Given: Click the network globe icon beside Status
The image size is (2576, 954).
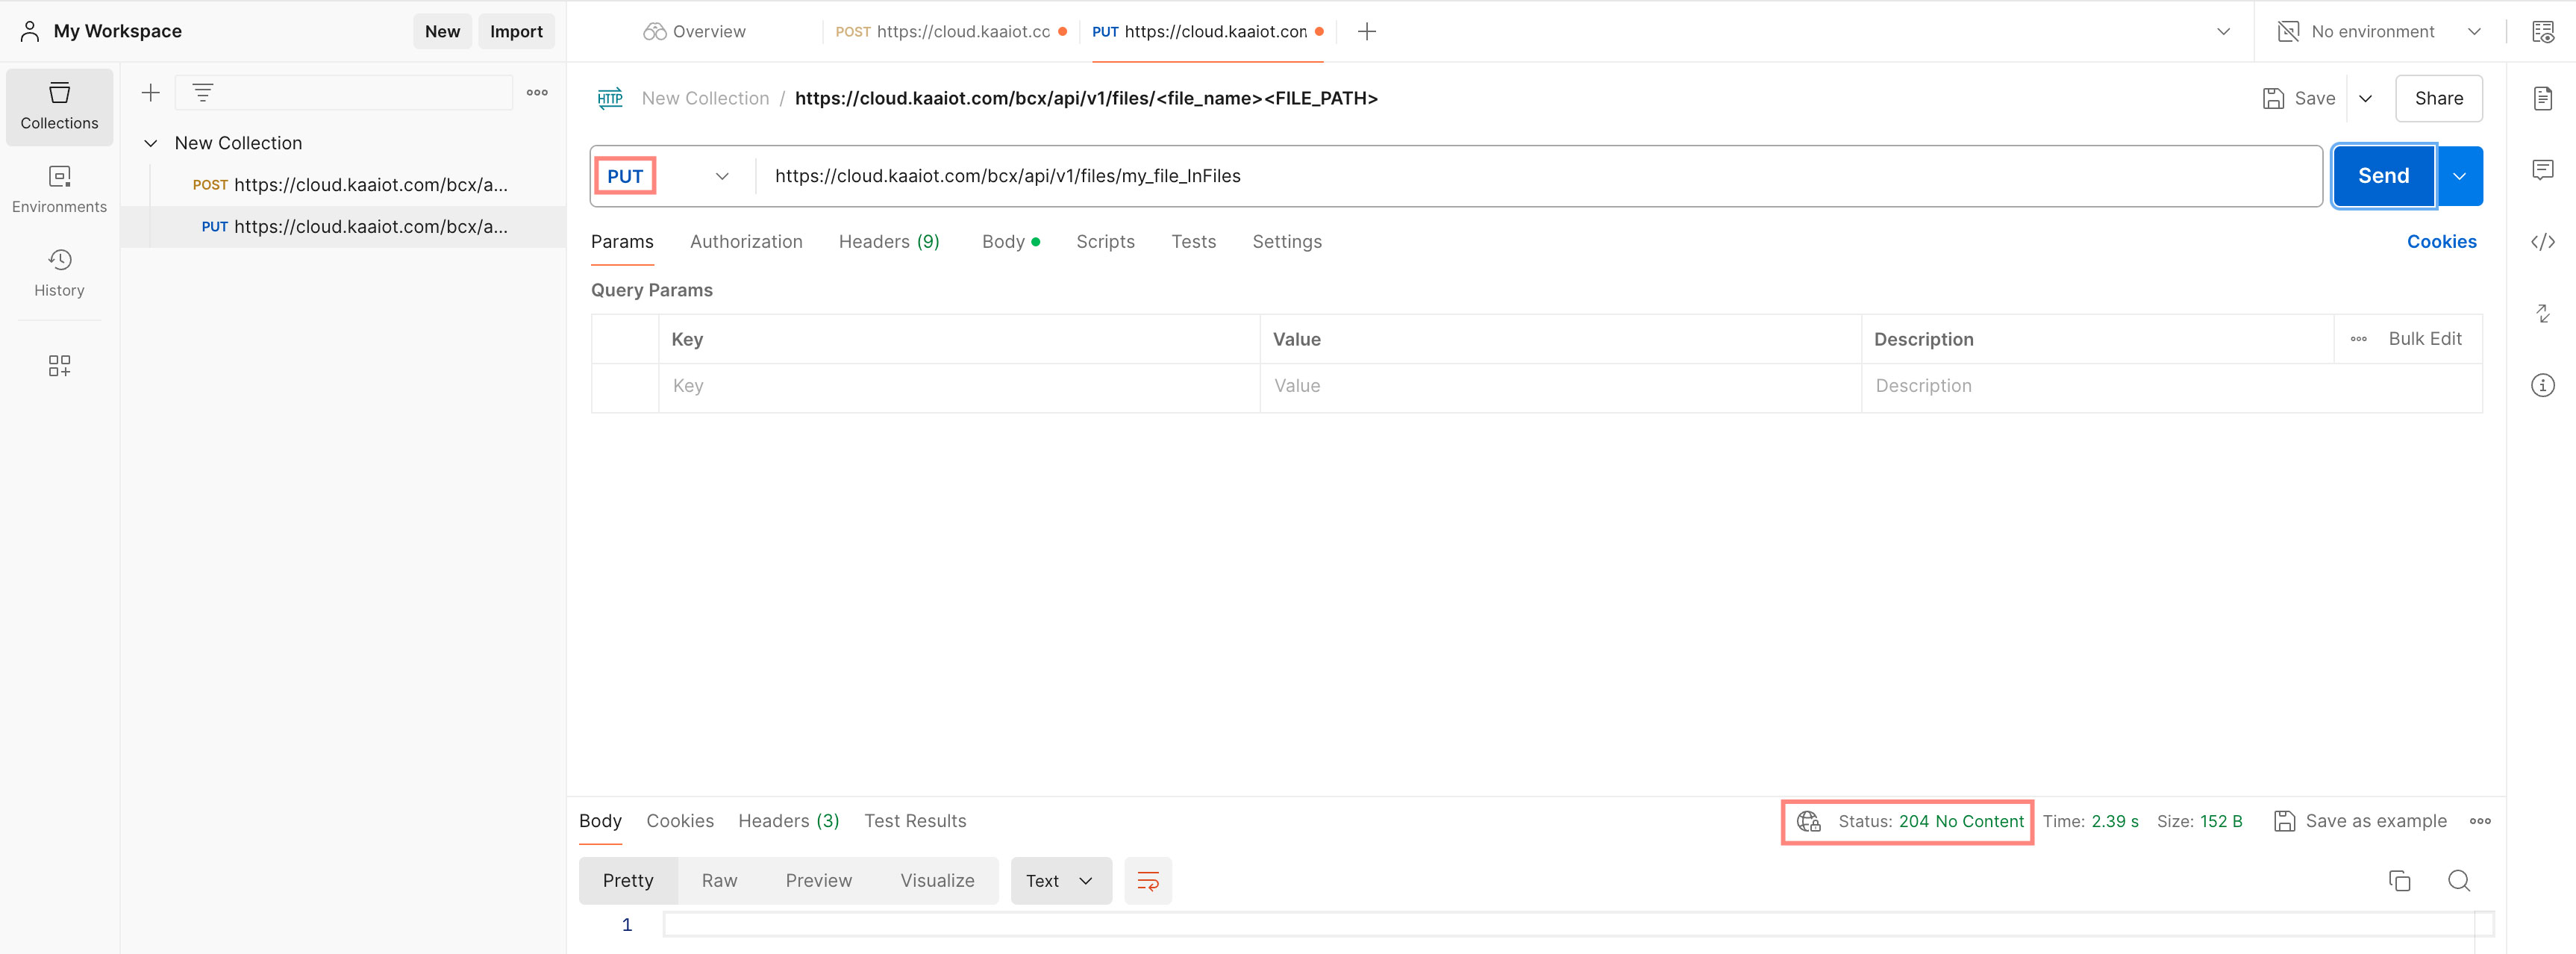Looking at the screenshot, I should pos(1808,821).
